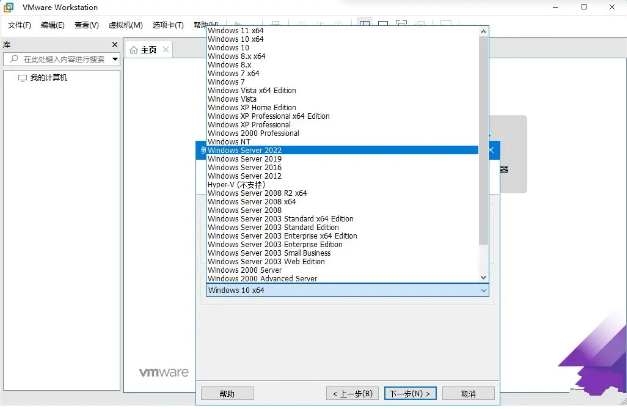Select 我的计算机 in the library tree
Viewport: 627px width, 409px height.
[48, 78]
